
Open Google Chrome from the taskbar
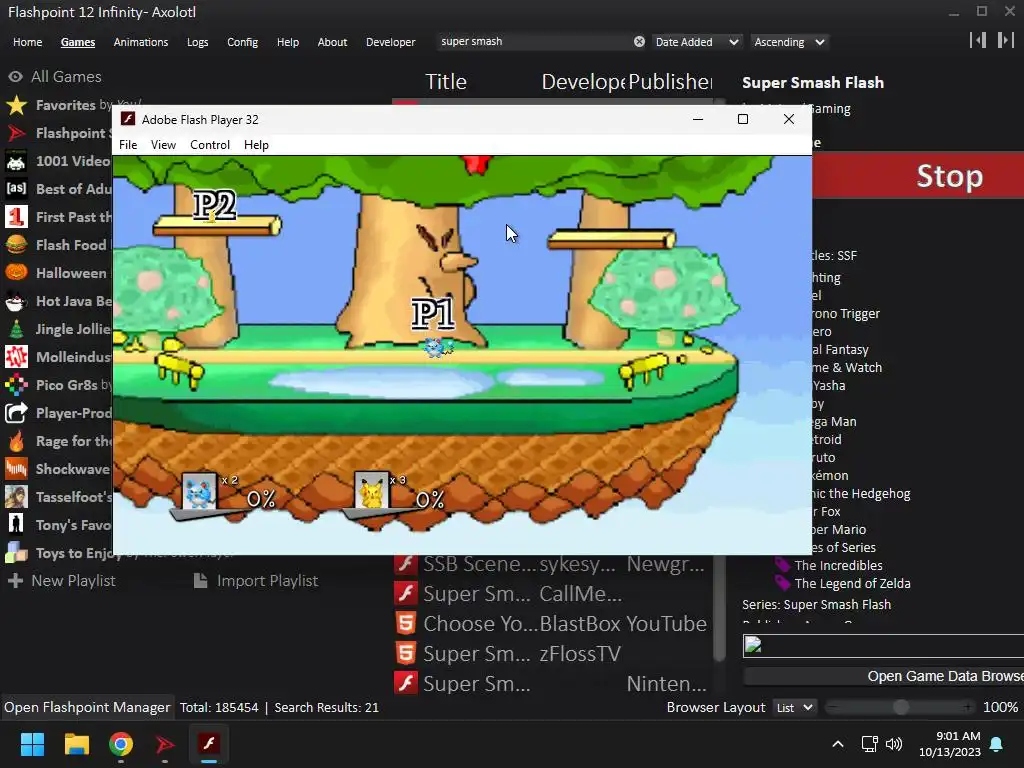click(x=121, y=744)
